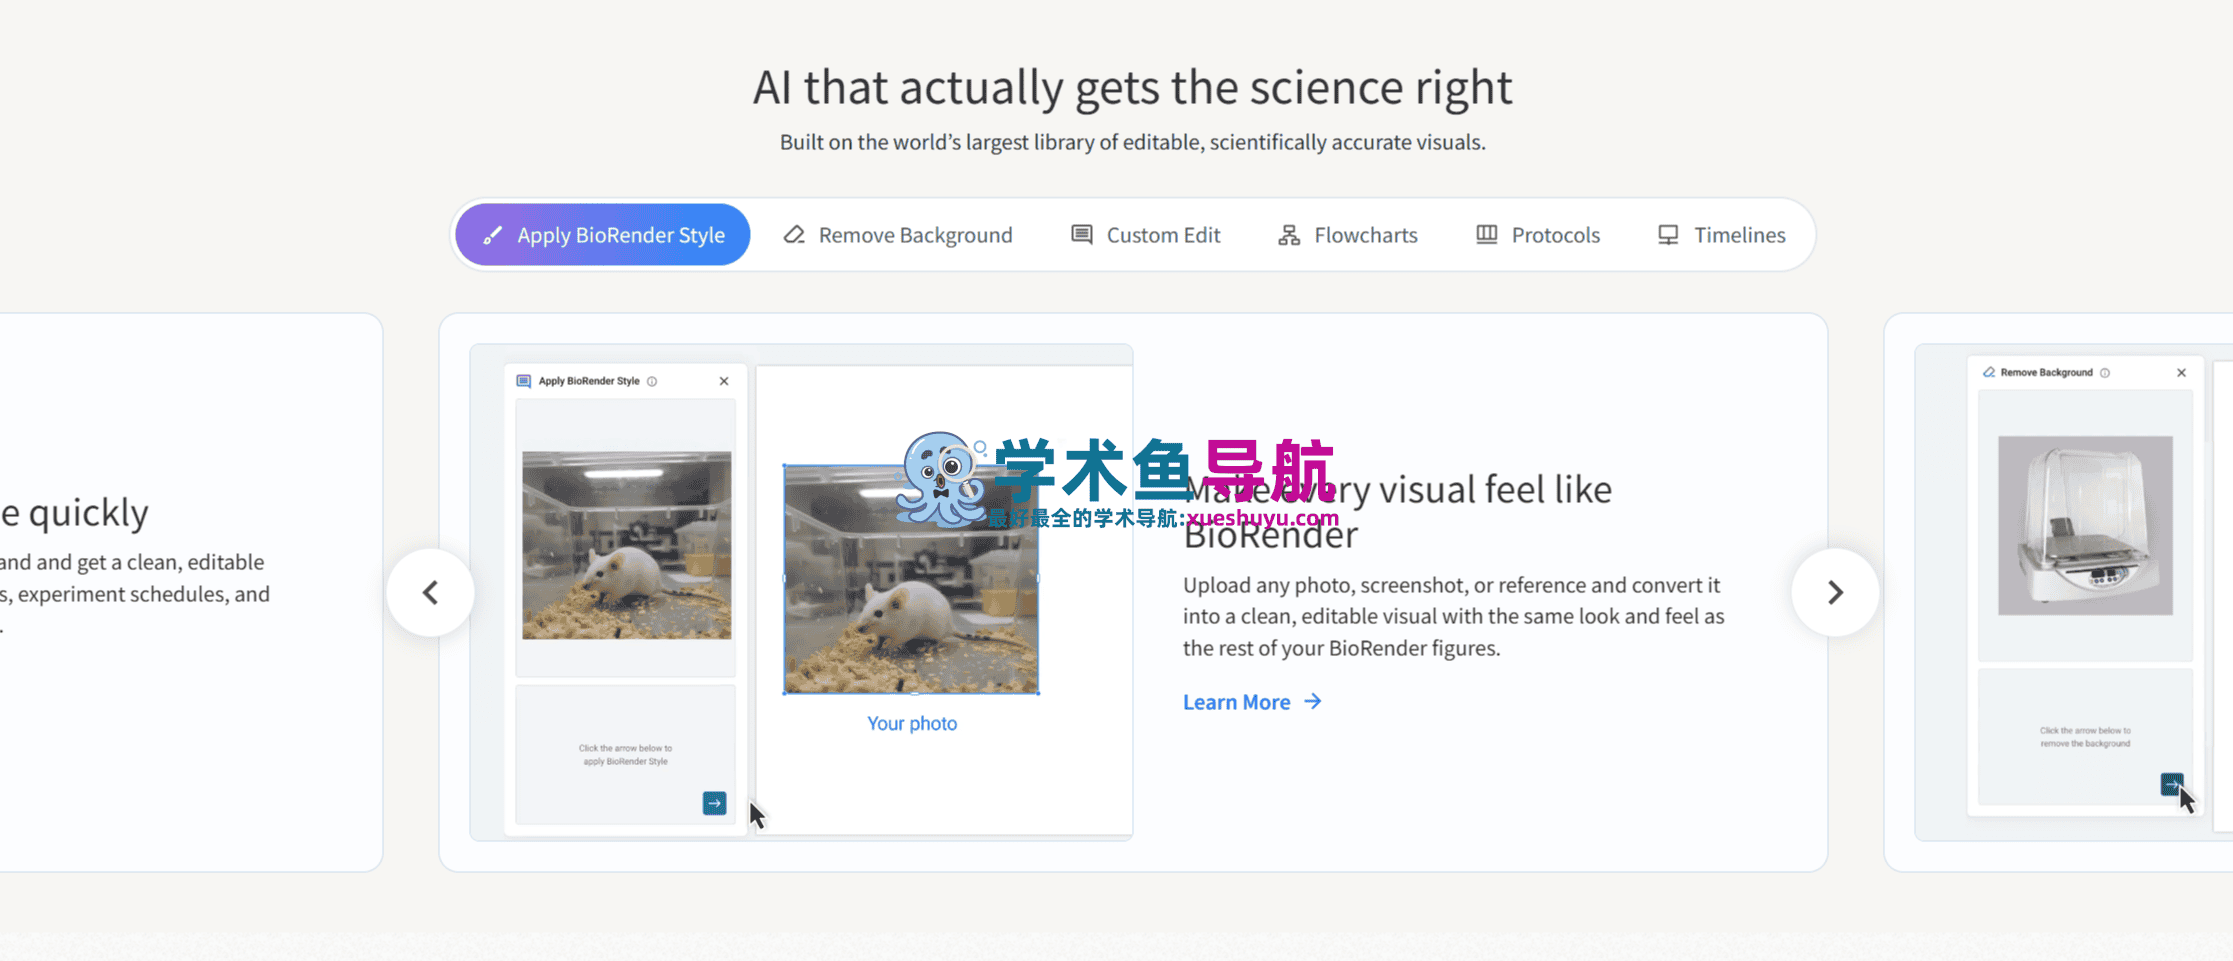Click the lab device thumbnail image
The height and width of the screenshot is (961, 2233).
point(2084,525)
